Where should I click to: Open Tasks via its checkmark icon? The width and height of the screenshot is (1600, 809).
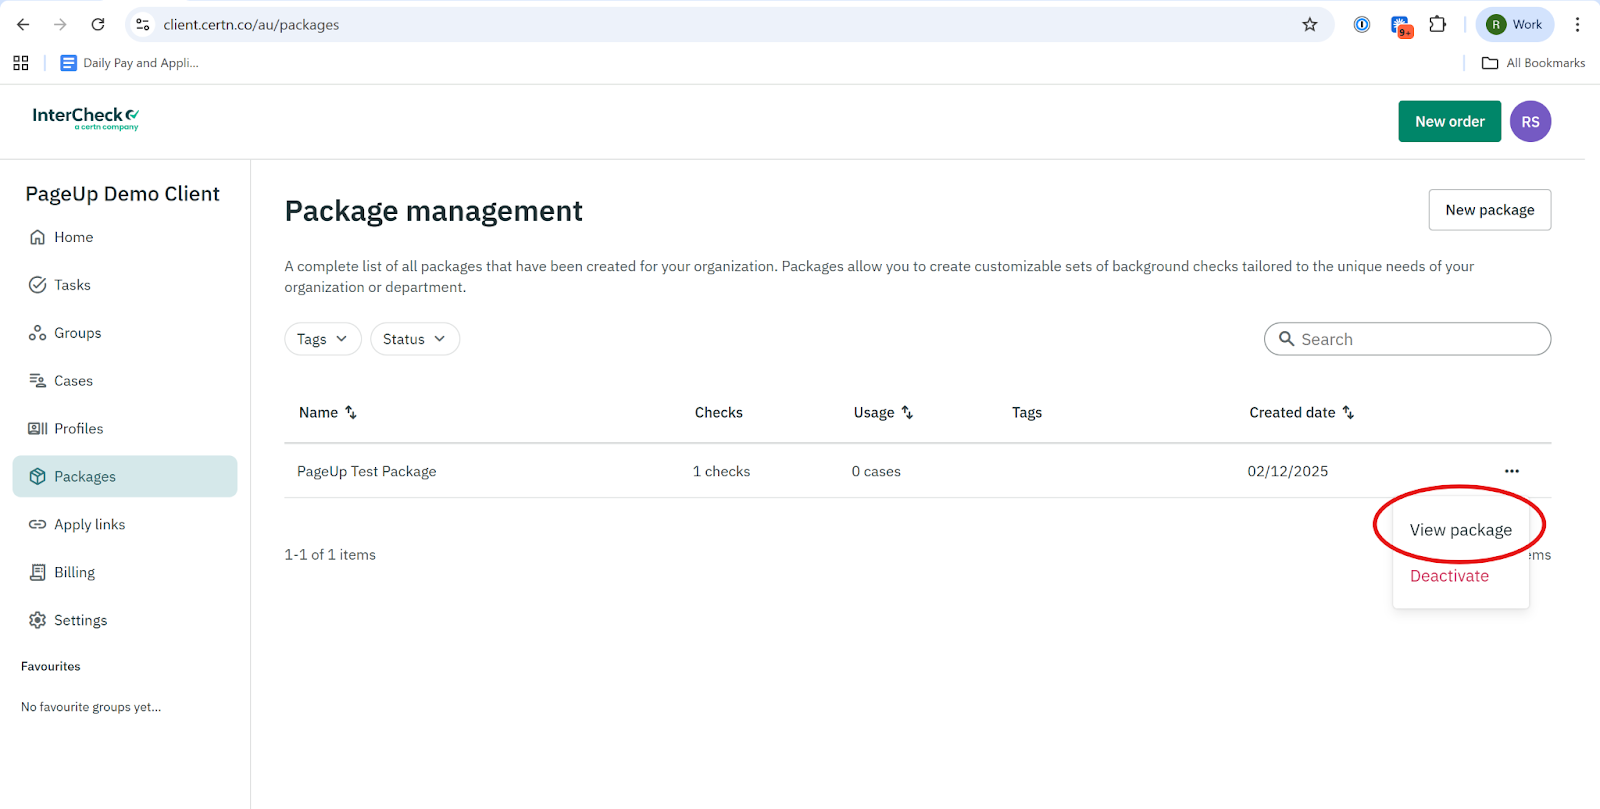click(37, 285)
